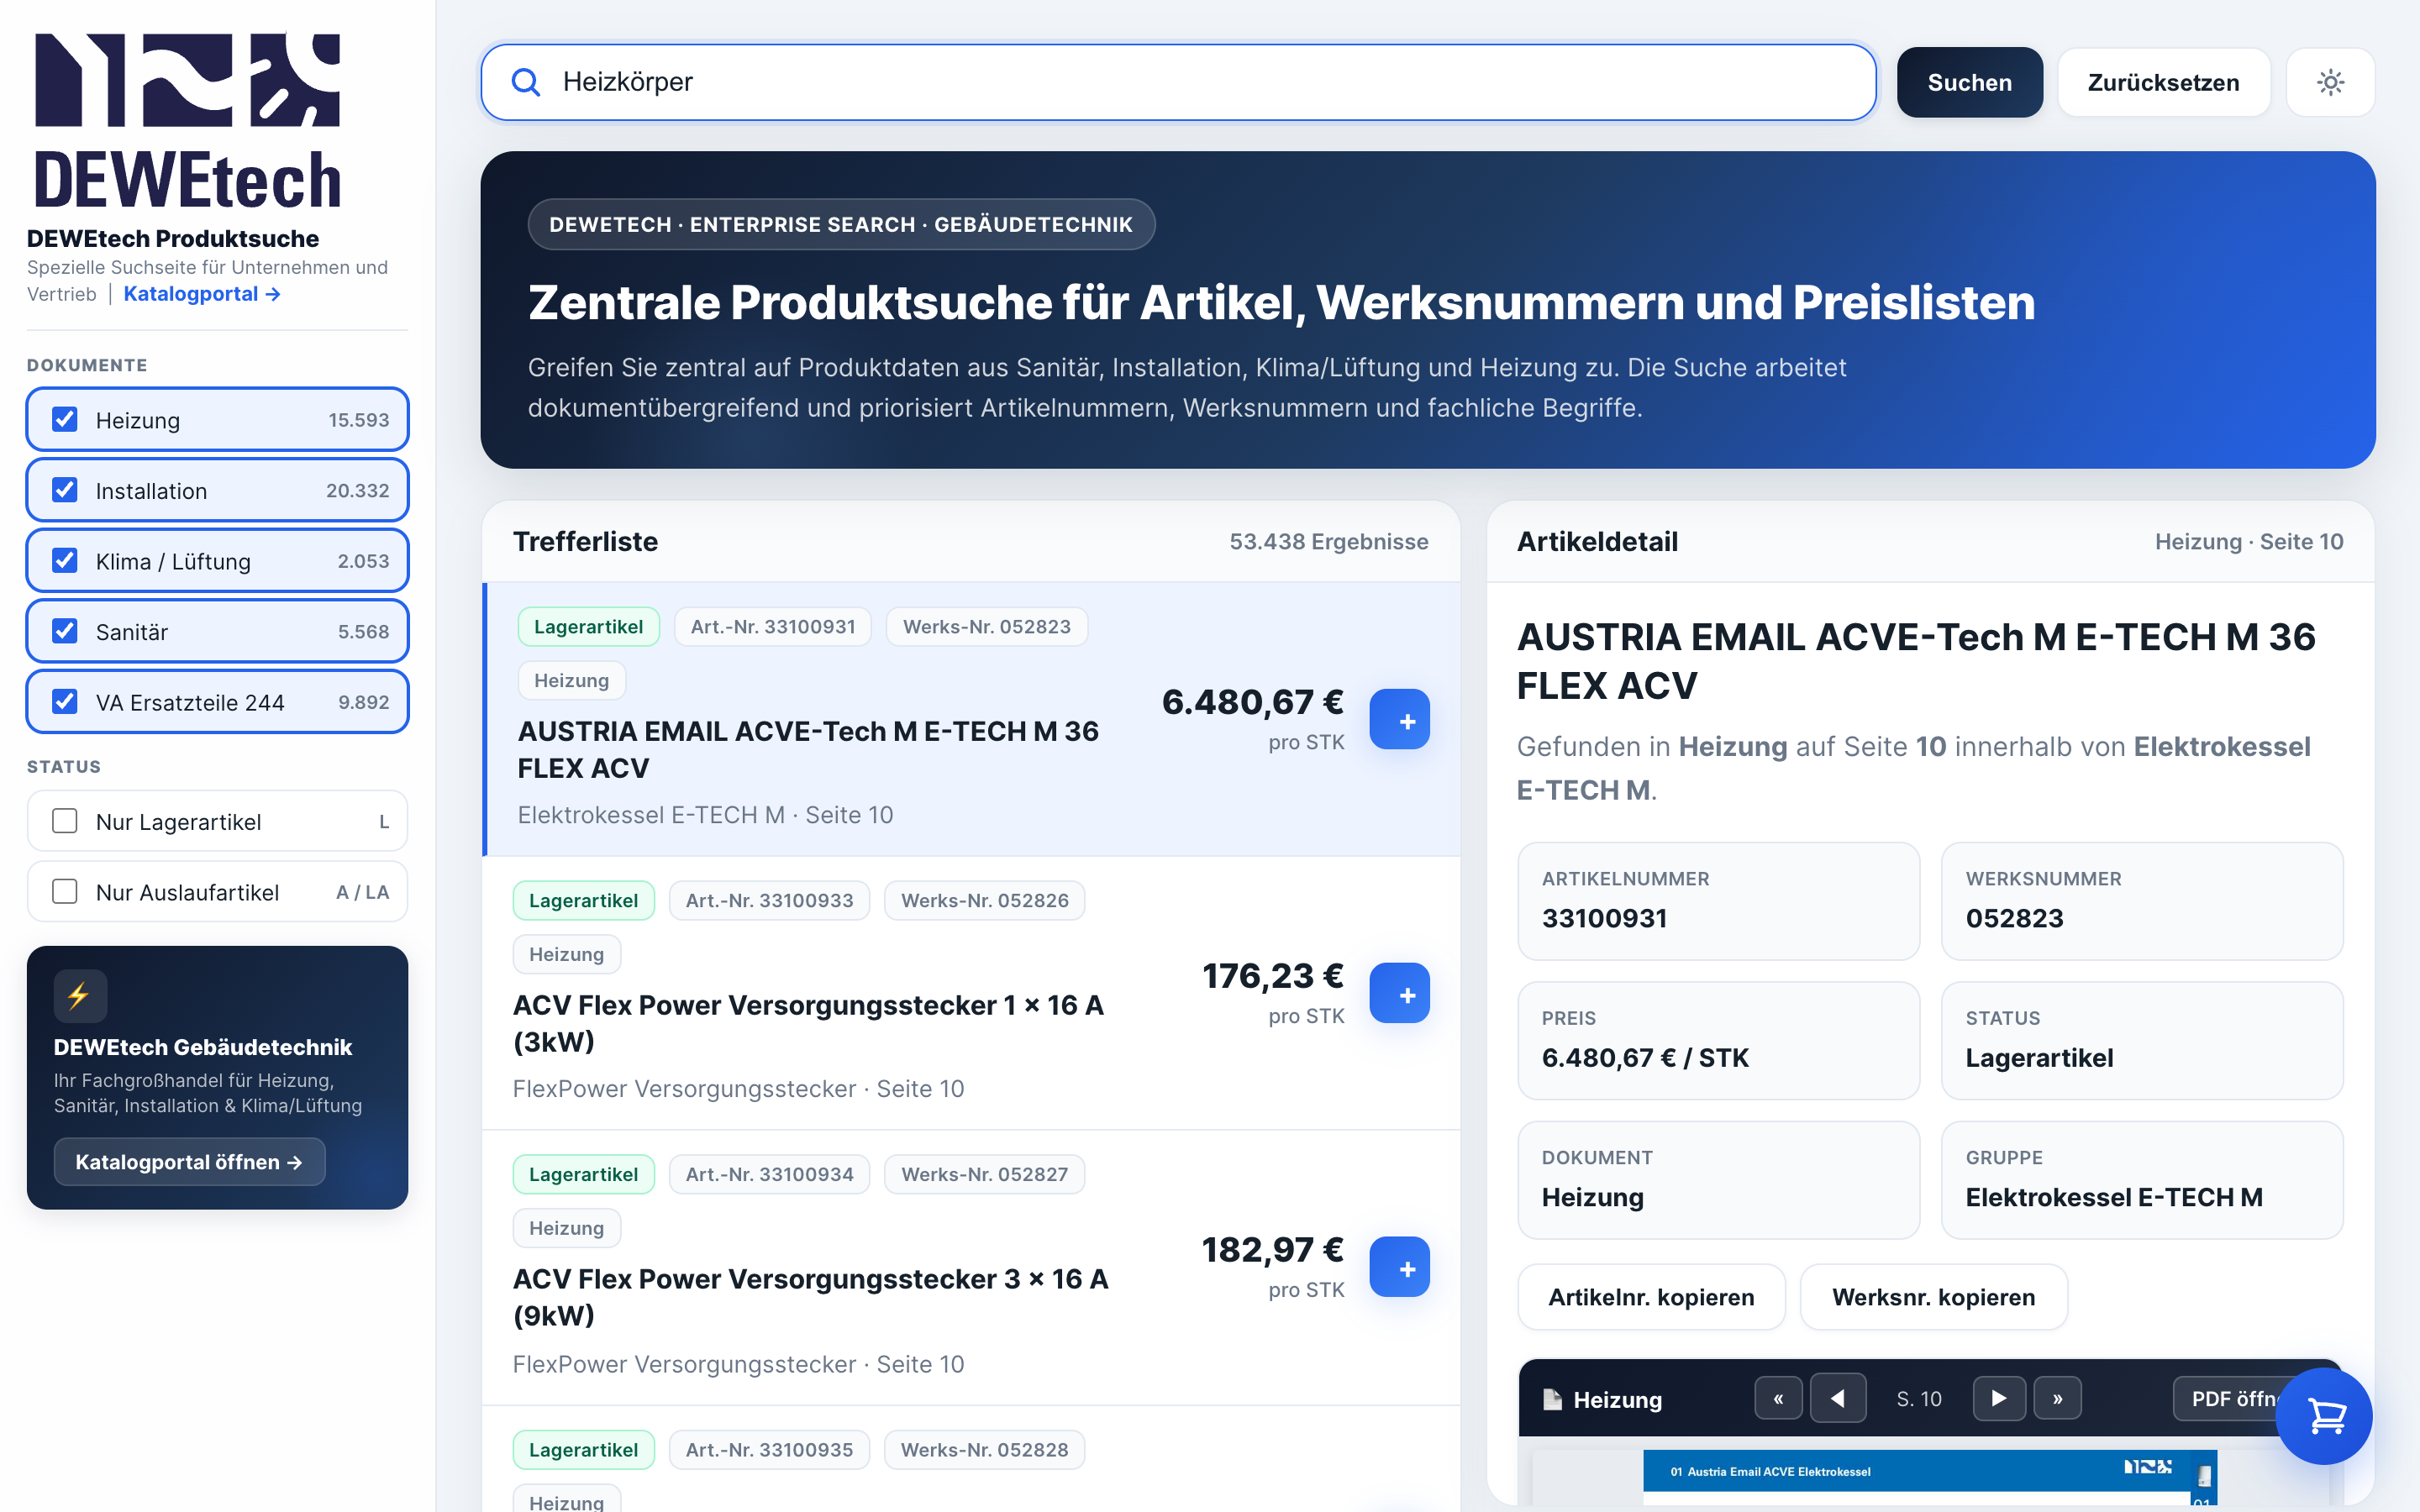Jump to first PDF page

tap(1778, 1398)
